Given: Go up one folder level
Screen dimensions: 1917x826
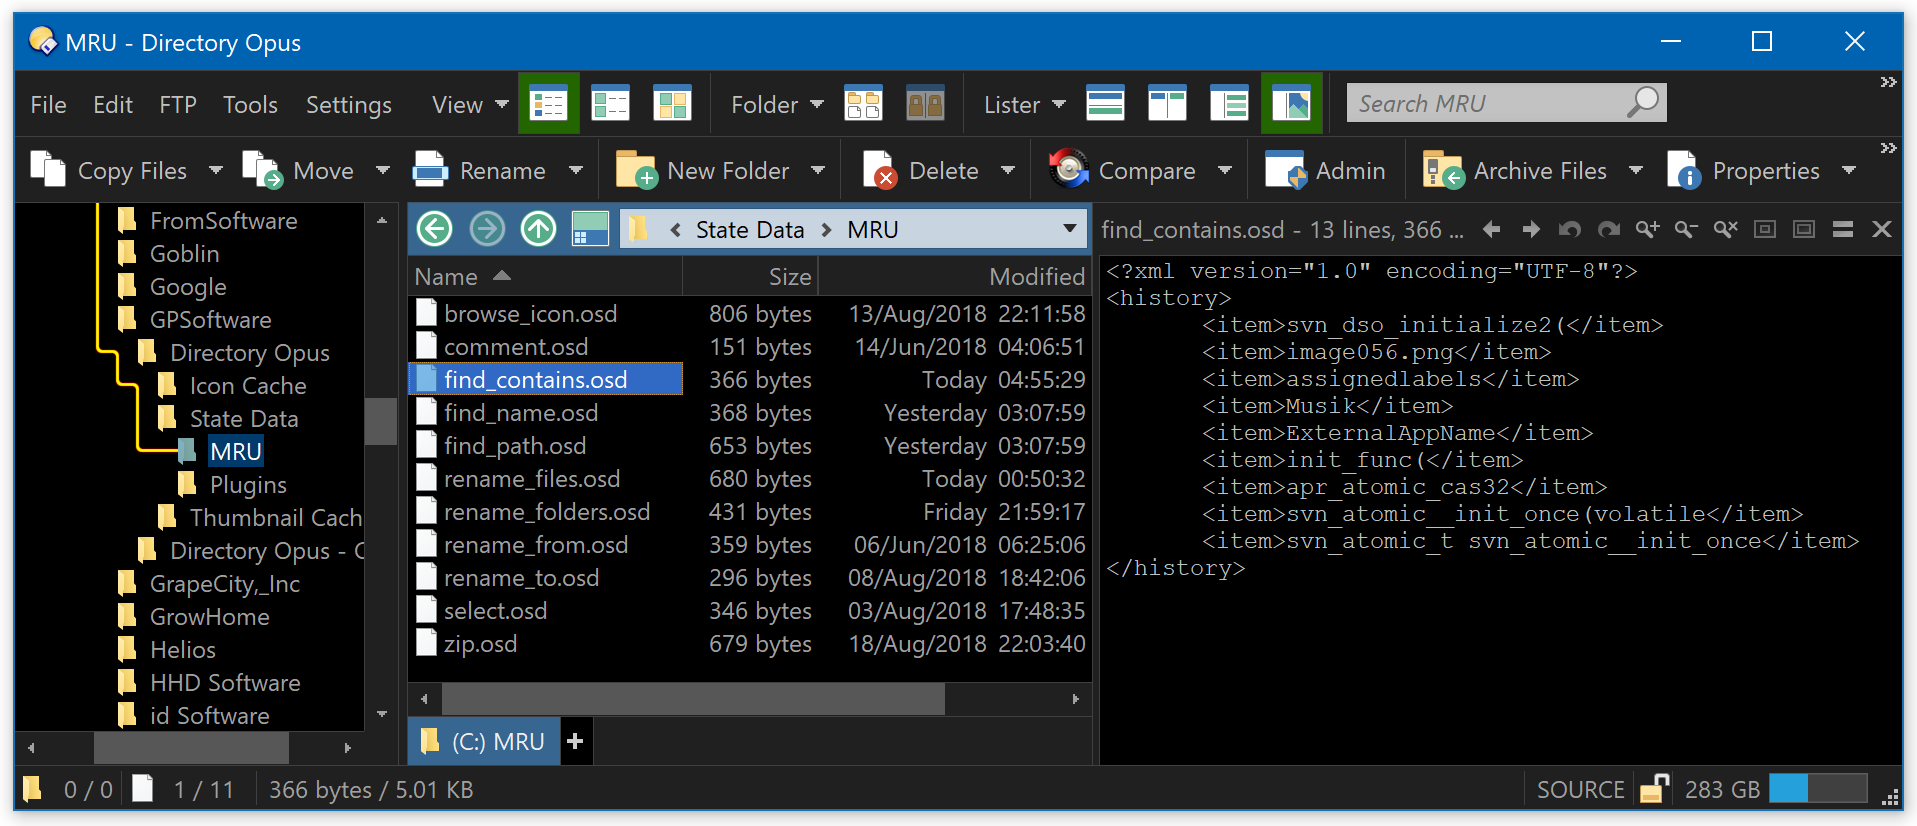Looking at the screenshot, I should click(538, 229).
